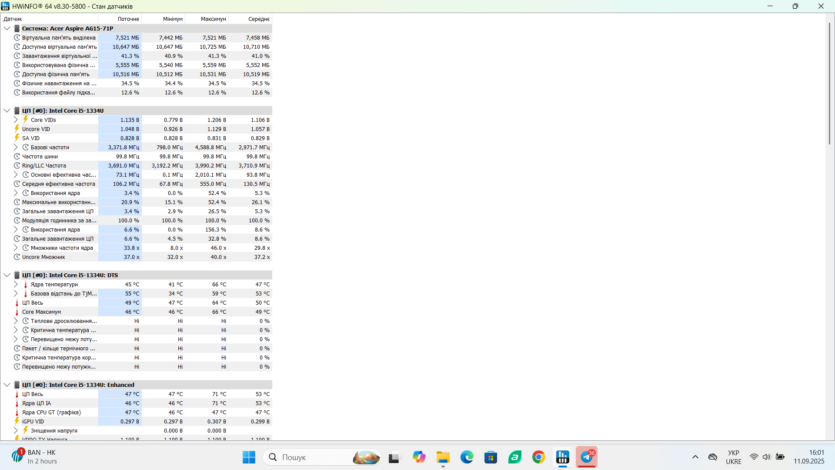
Task: Click the clock icon beside Модуляція годинника
Action: 17,220
